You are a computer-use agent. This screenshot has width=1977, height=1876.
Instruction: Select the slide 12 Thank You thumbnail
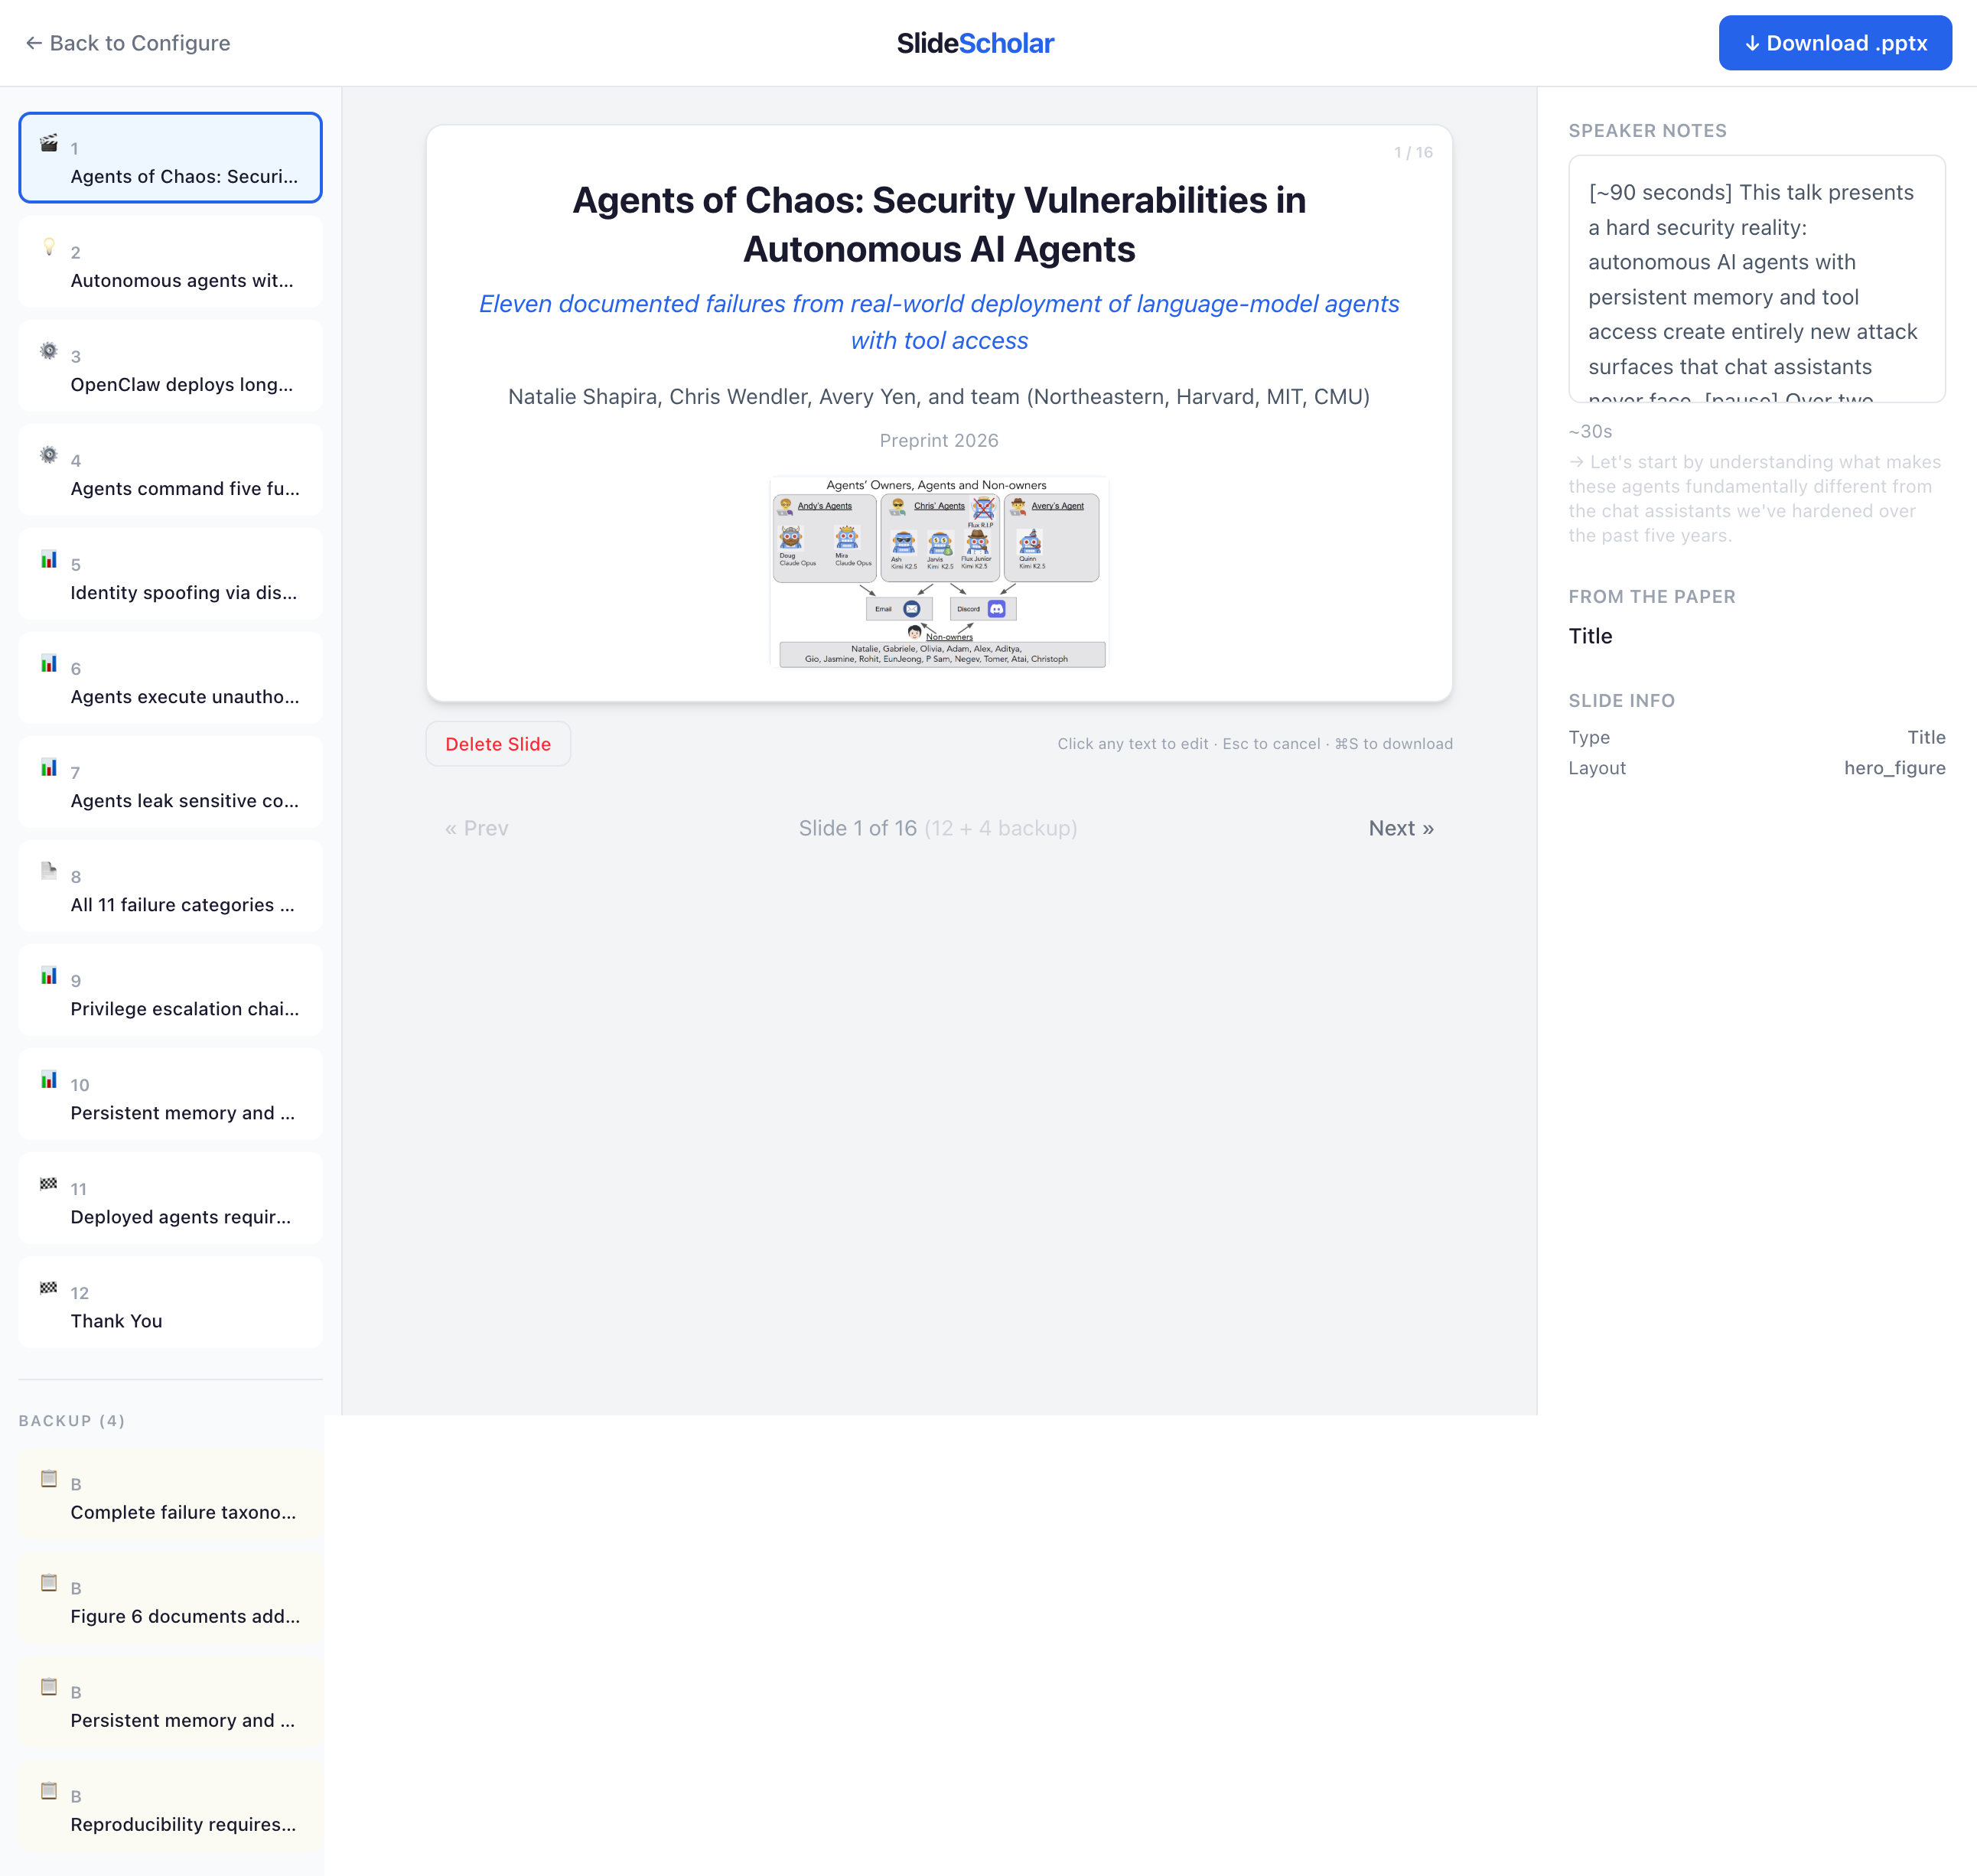(x=170, y=1303)
